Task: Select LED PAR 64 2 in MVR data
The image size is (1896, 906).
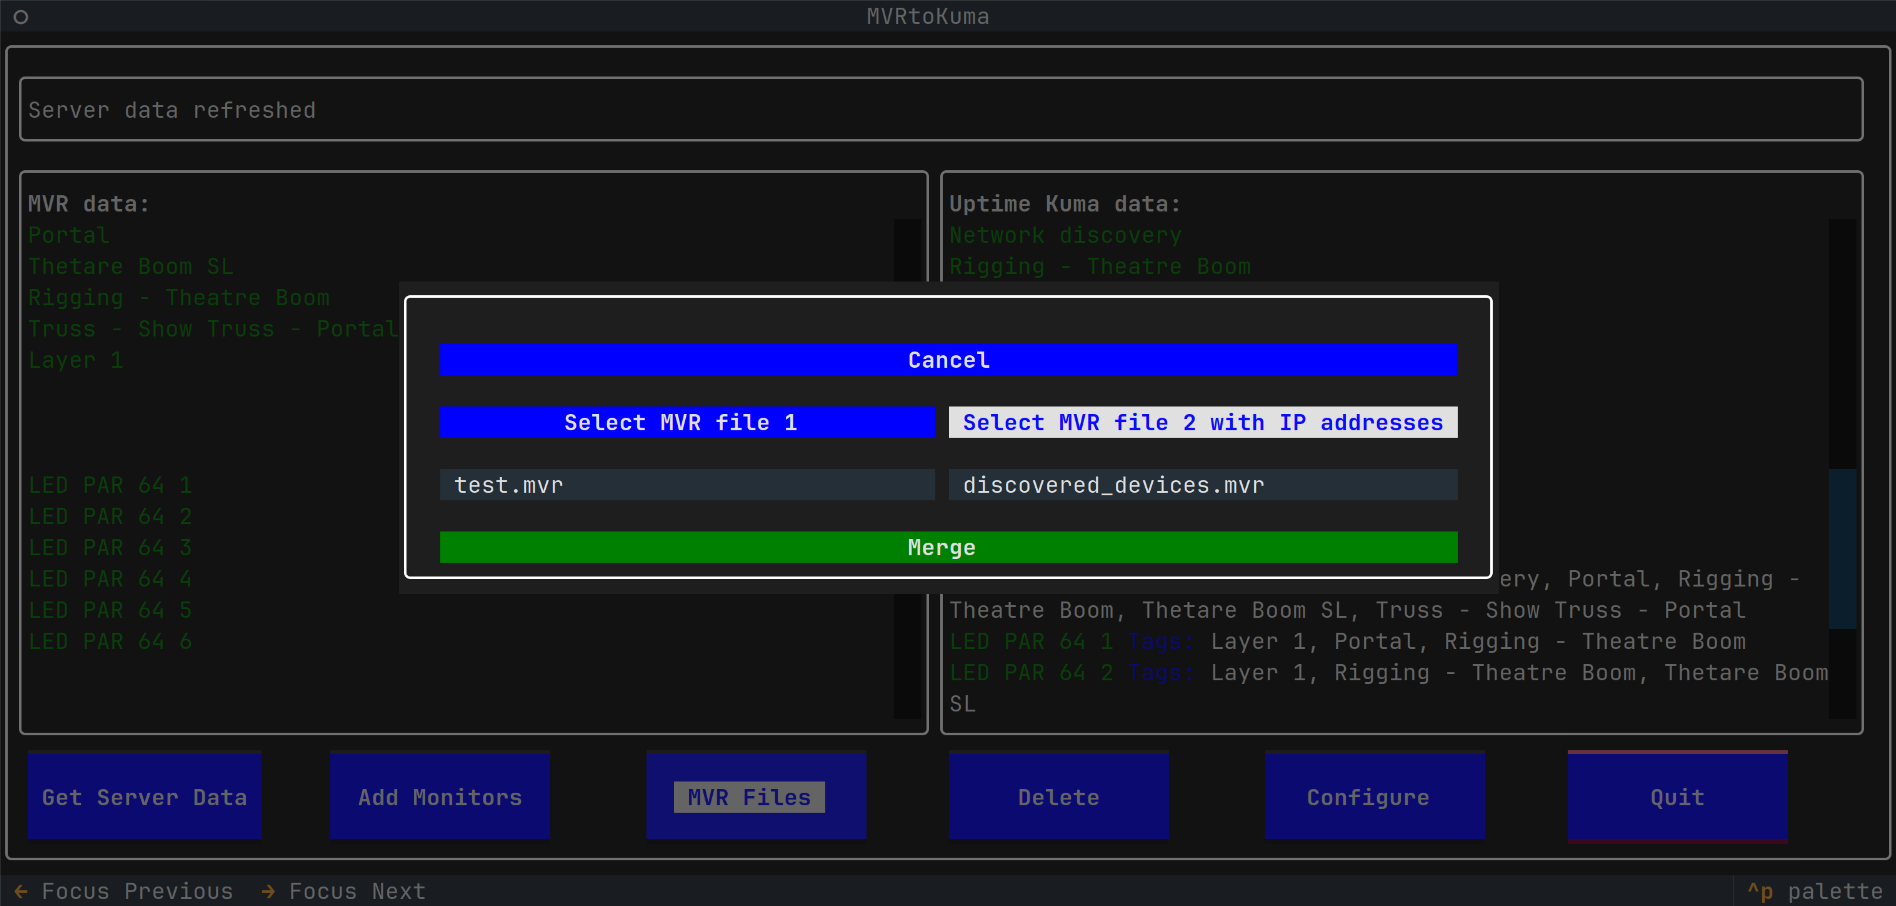Action: click(110, 516)
